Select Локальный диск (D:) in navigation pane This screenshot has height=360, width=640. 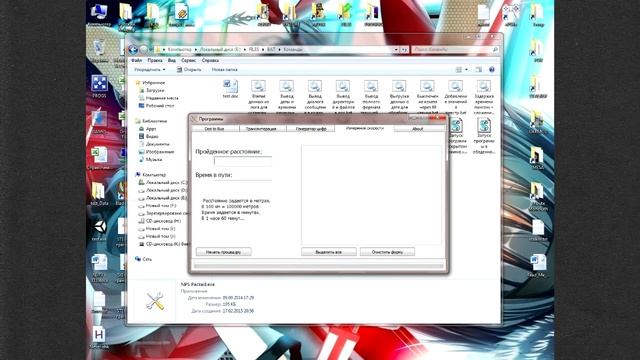163,190
